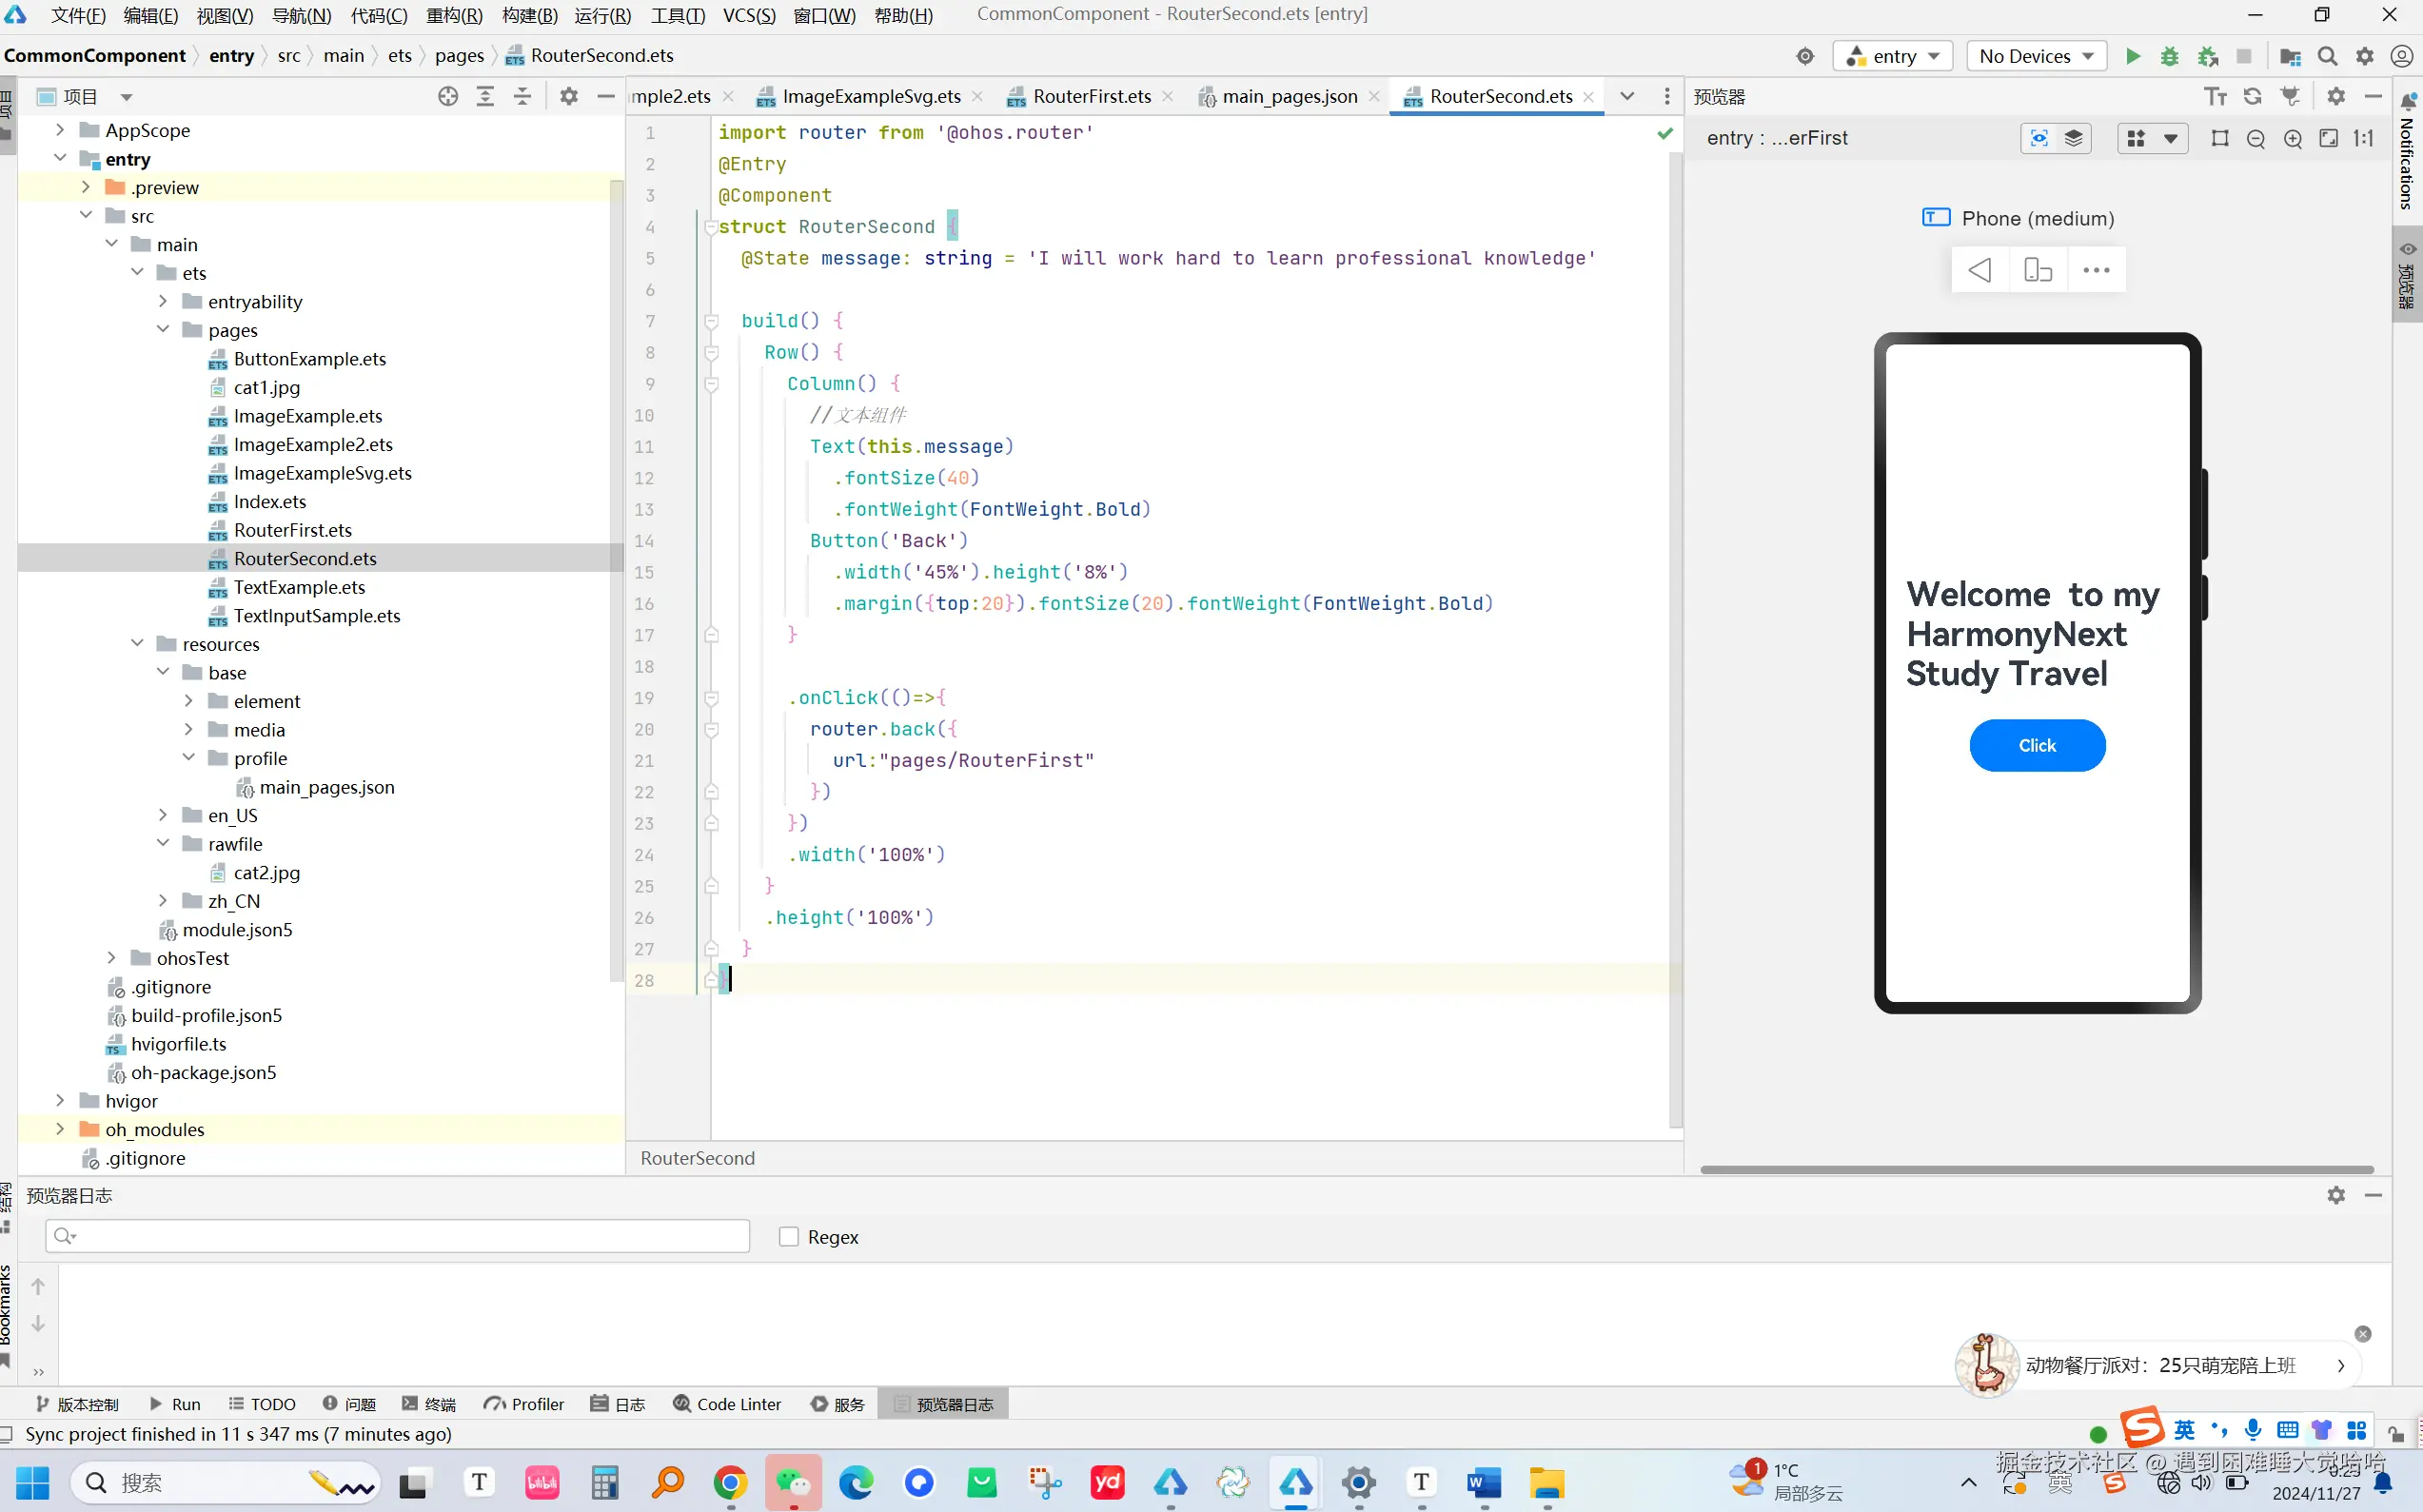The height and width of the screenshot is (1512, 2423).
Task: Toggle the inspector icon in previewer toolbar
Action: 2038,139
